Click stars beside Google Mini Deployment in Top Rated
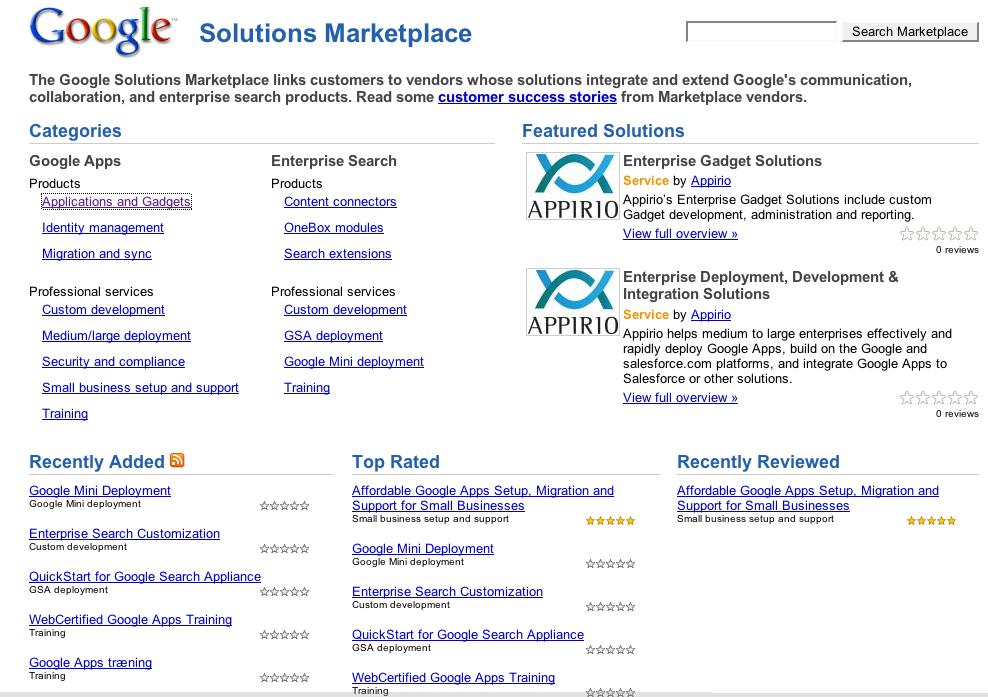The width and height of the screenshot is (988, 697). coord(611,563)
